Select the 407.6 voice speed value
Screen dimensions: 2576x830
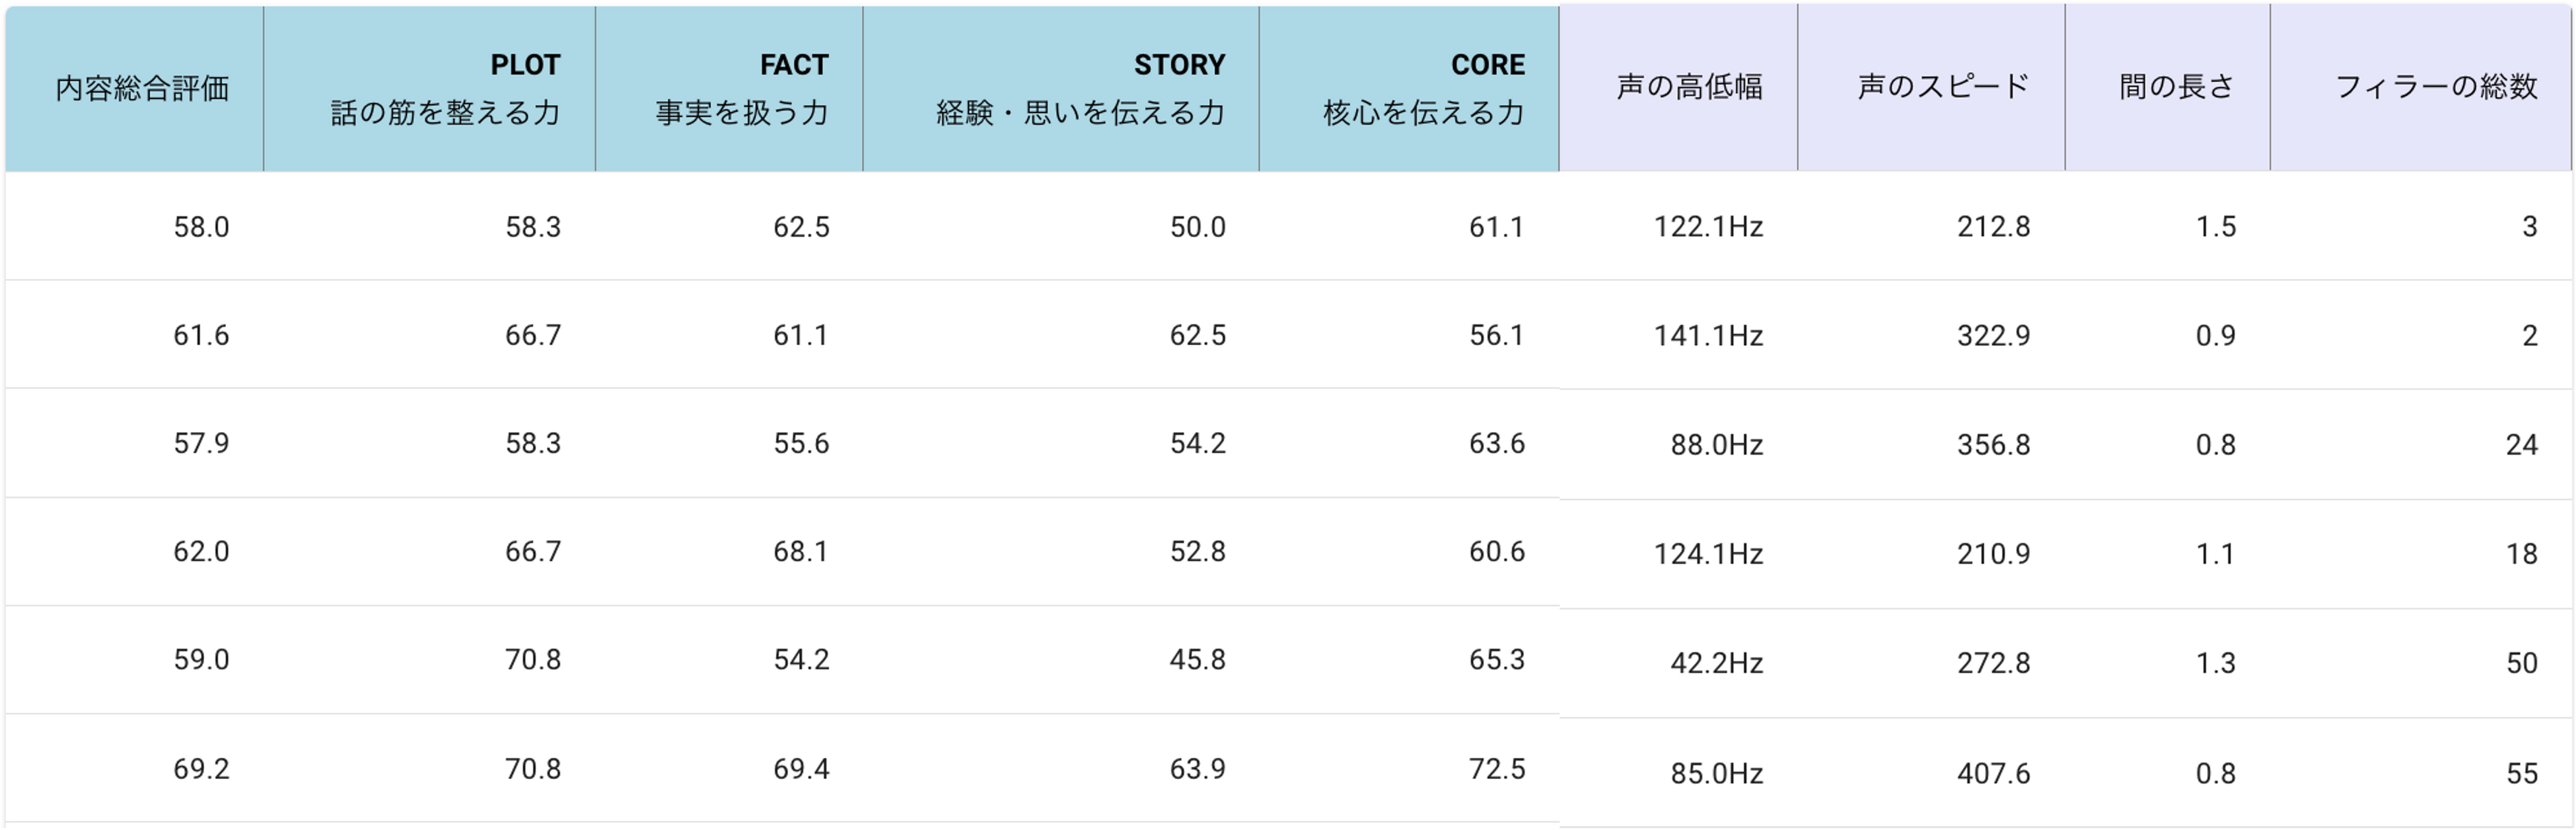1993,773
